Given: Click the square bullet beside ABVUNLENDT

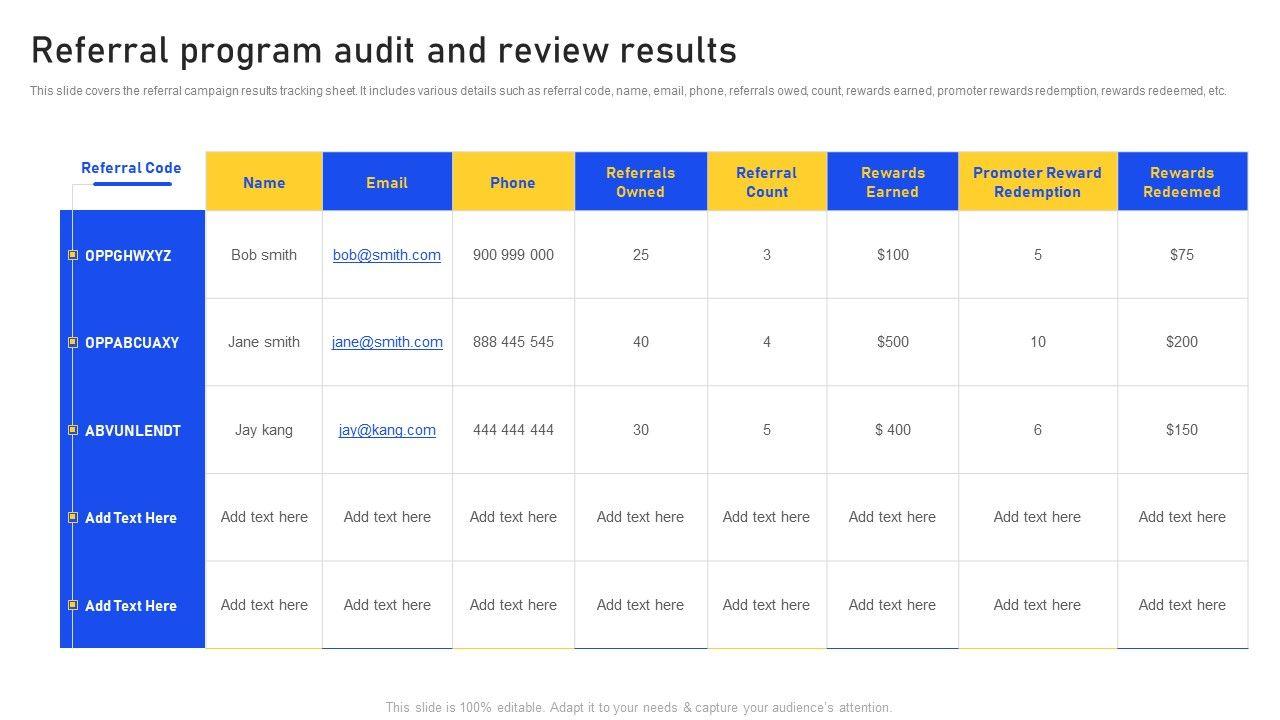Looking at the screenshot, I should (x=73, y=430).
